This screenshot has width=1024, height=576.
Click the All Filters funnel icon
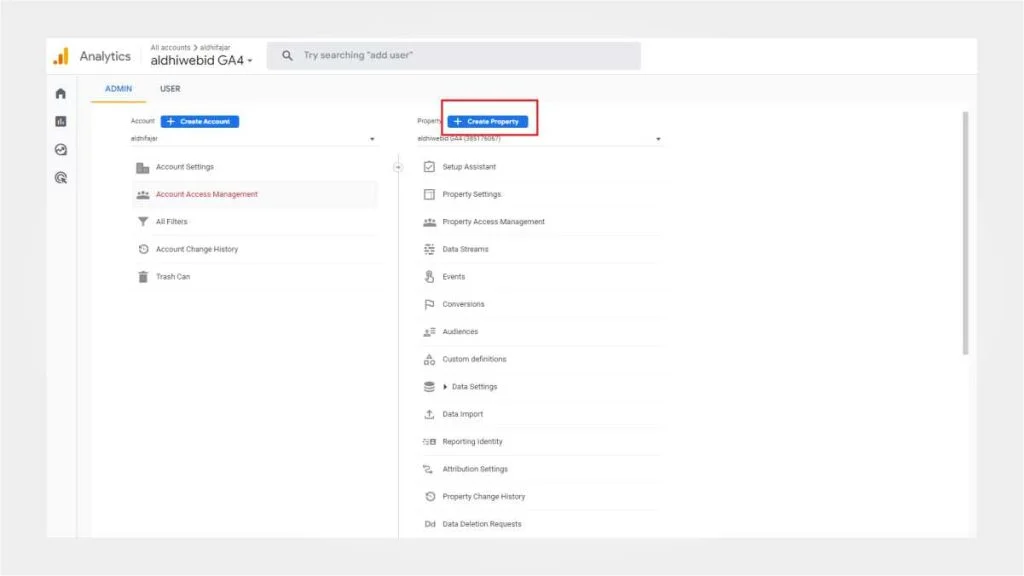(142, 222)
